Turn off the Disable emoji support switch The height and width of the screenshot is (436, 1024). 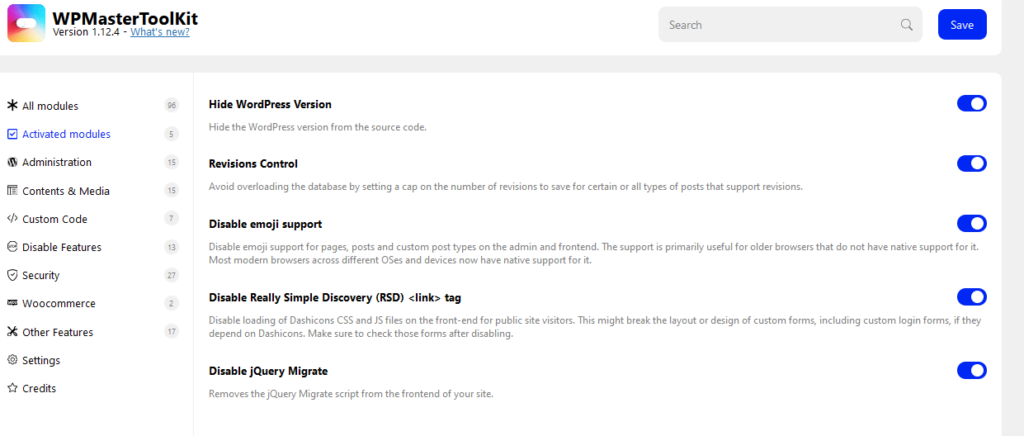(972, 224)
